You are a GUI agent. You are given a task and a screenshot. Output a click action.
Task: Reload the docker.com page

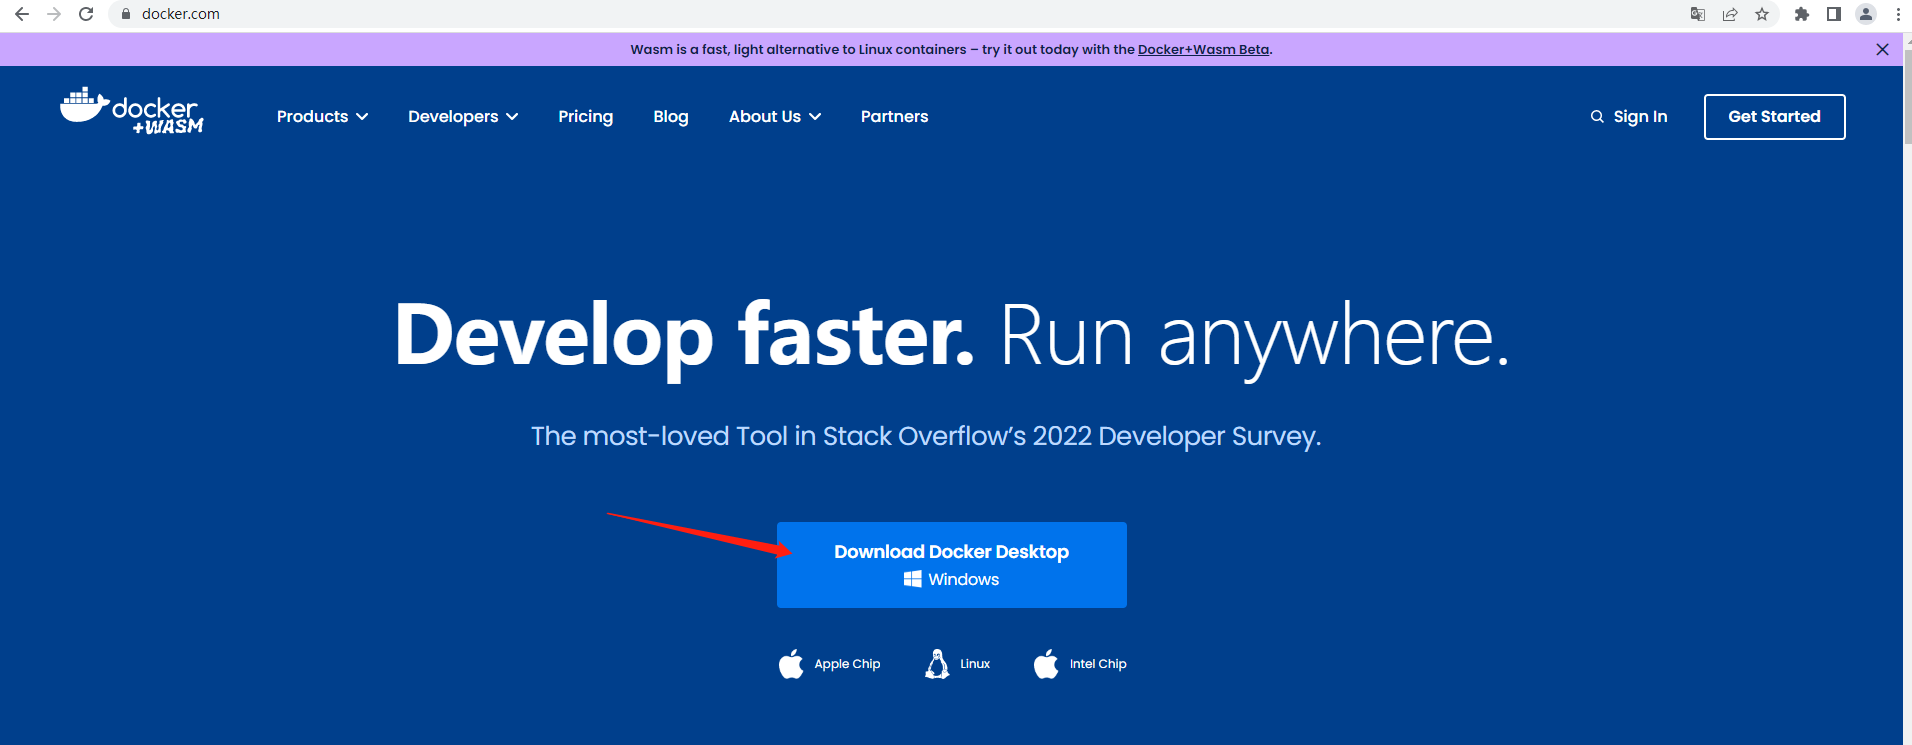pos(86,14)
